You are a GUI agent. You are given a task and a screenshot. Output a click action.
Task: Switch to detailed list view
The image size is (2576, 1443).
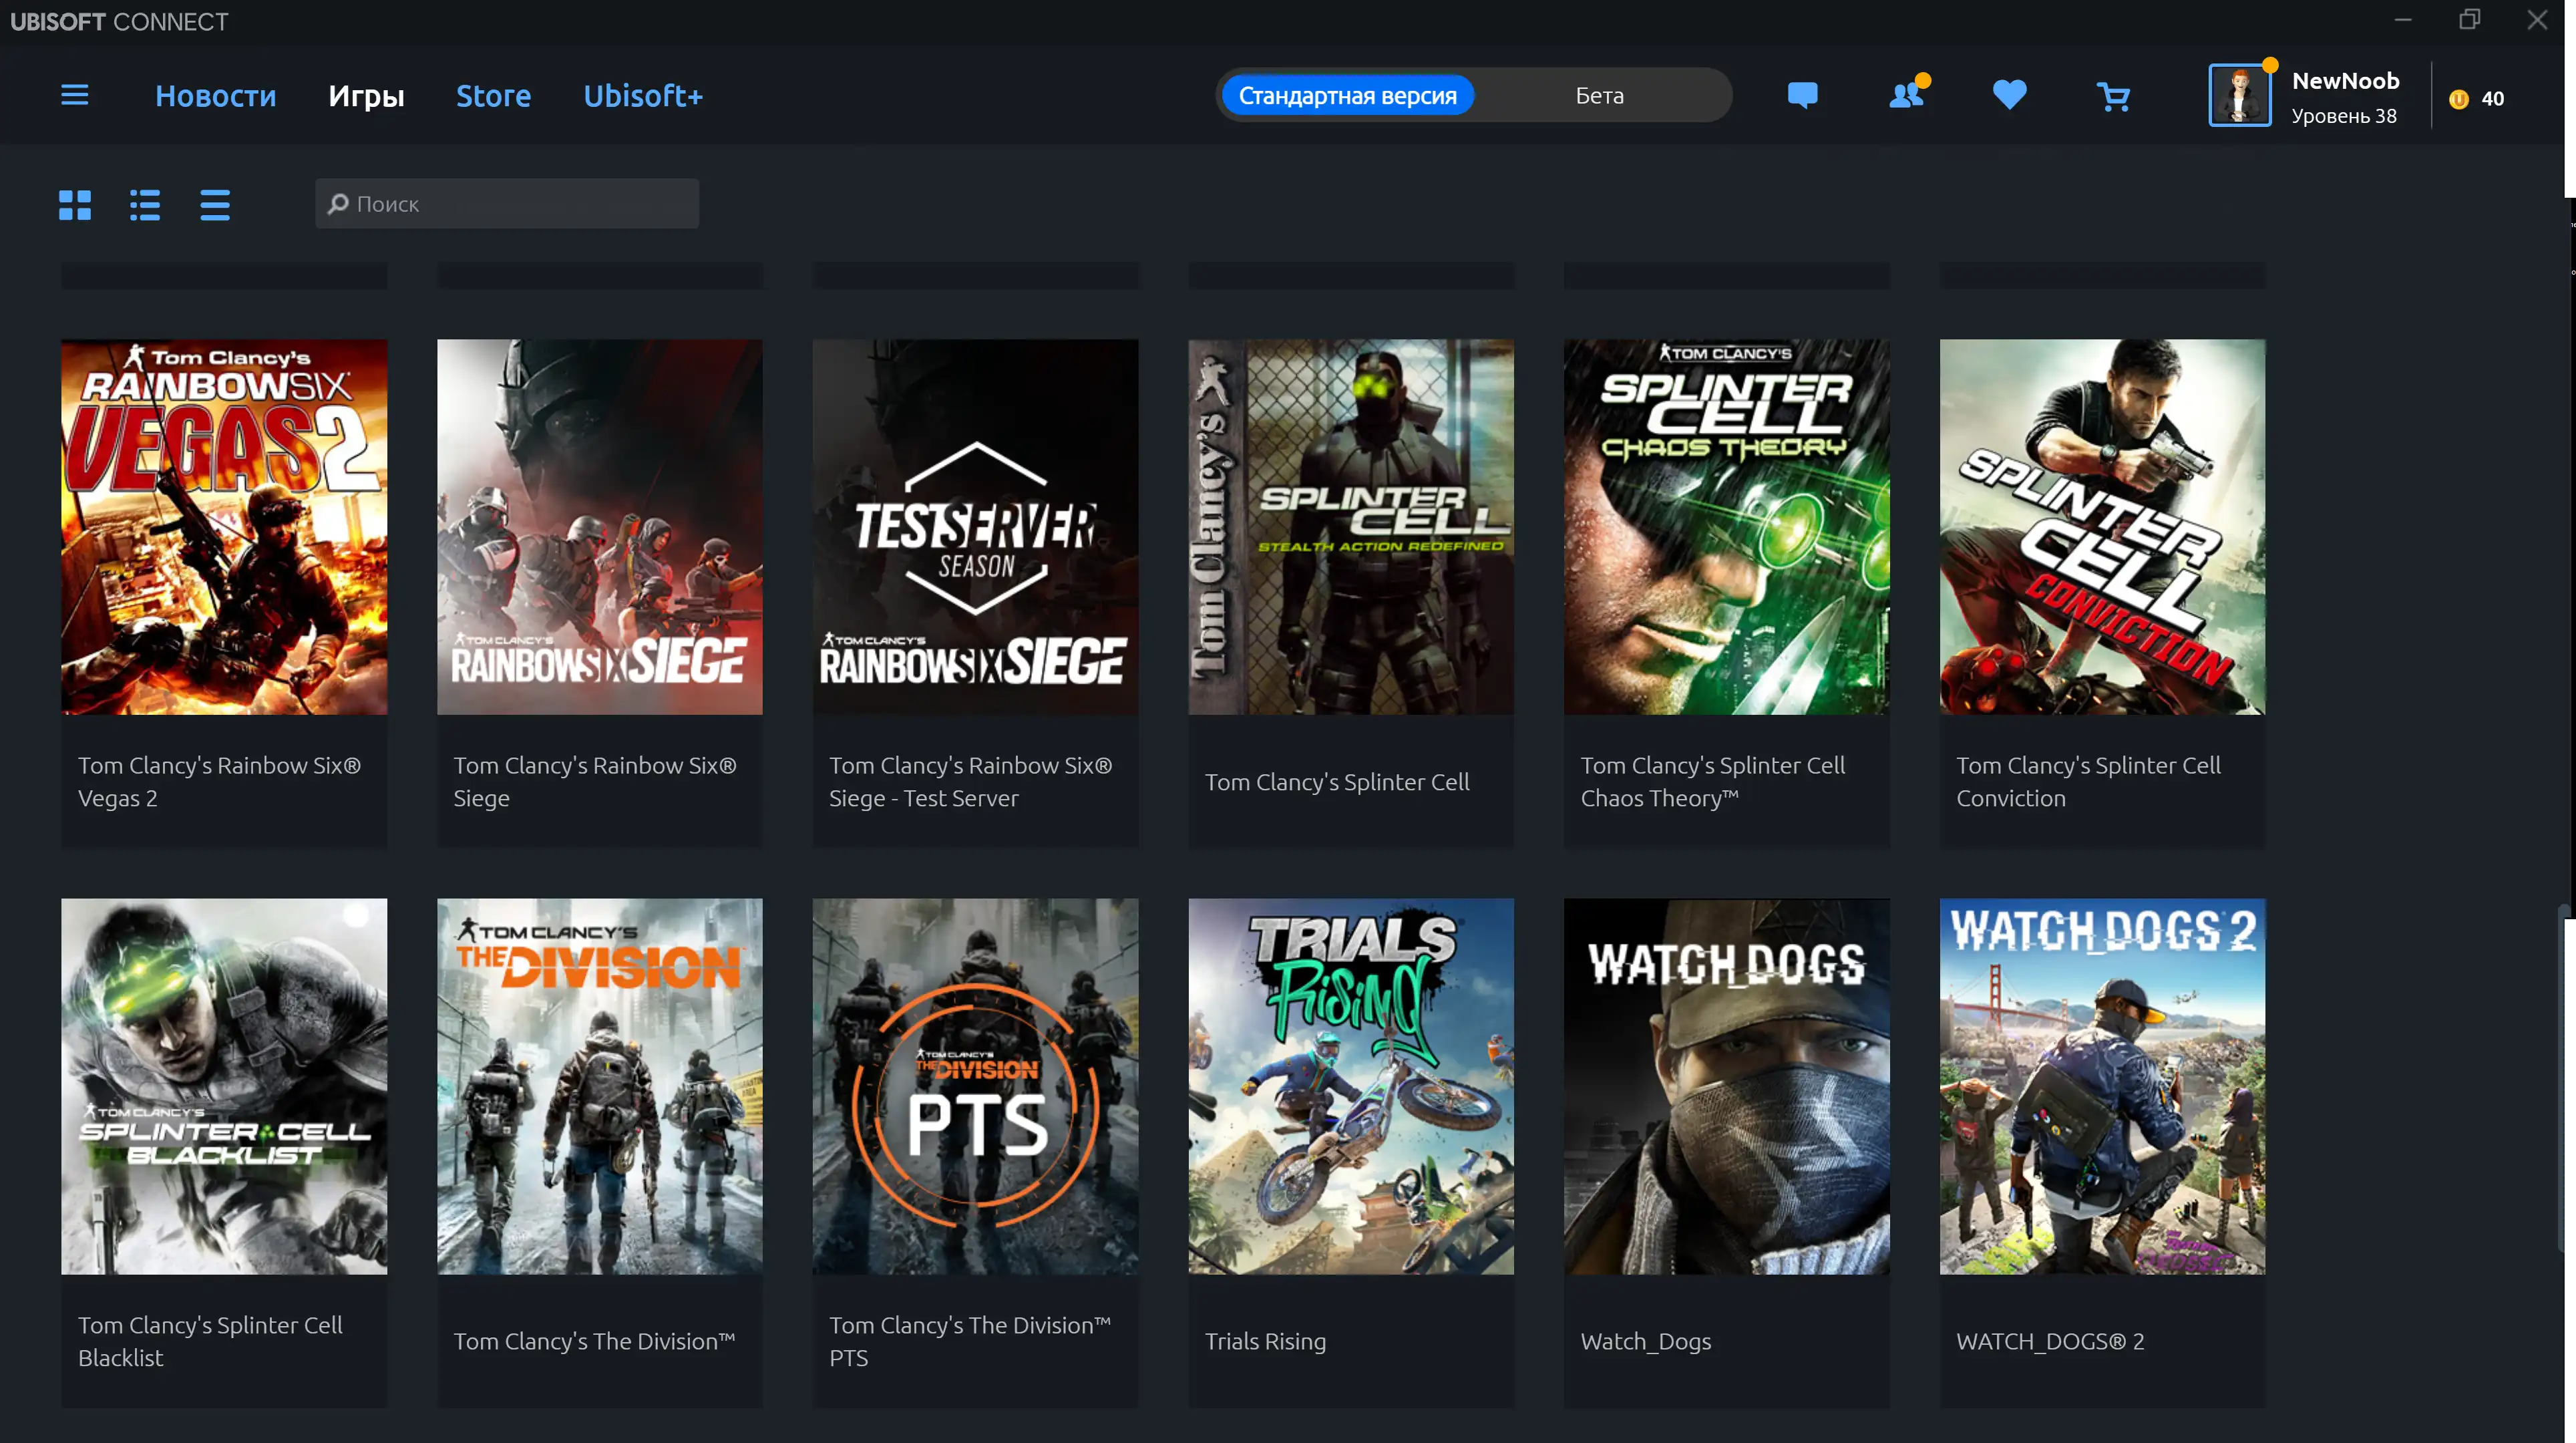(145, 205)
